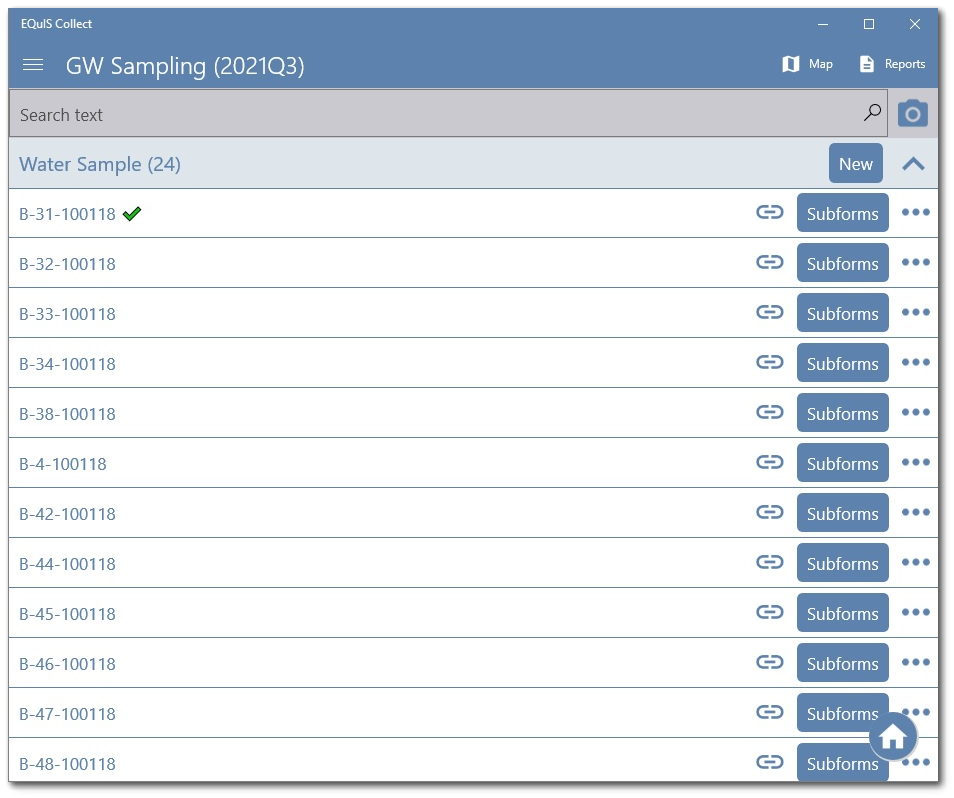Select the B-47-100118 sample record
This screenshot has height=798, width=954.
tap(67, 713)
